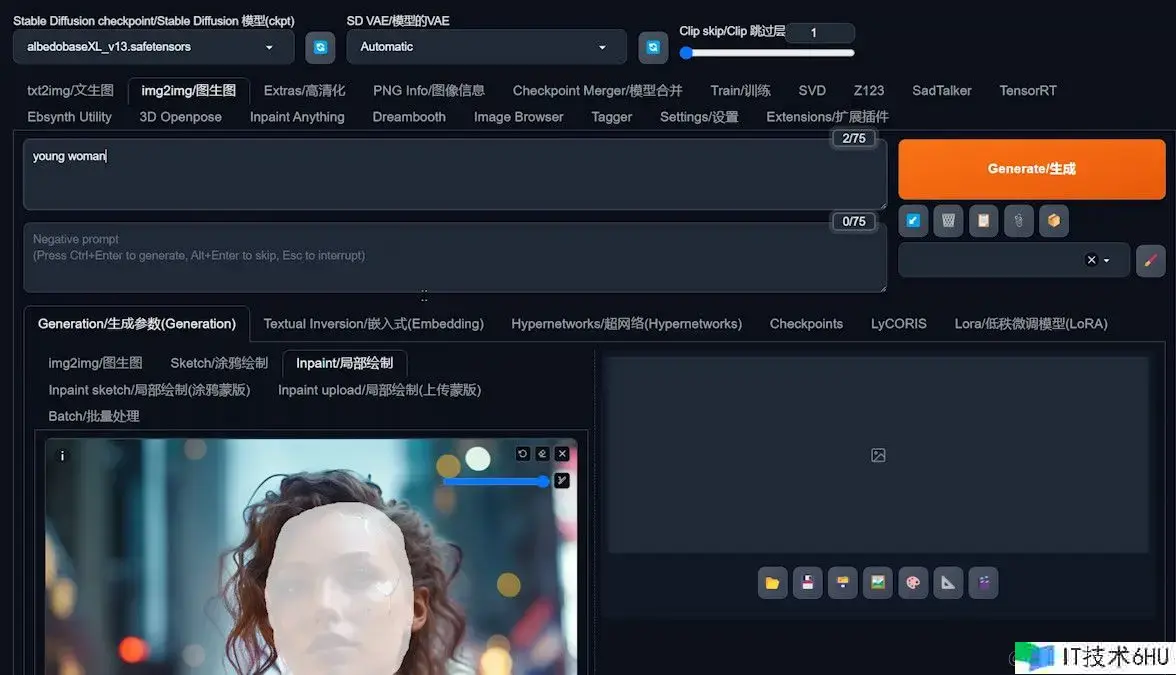Select the Inpaint sub-tab
Screen dimensions: 1176x675
(x=344, y=363)
